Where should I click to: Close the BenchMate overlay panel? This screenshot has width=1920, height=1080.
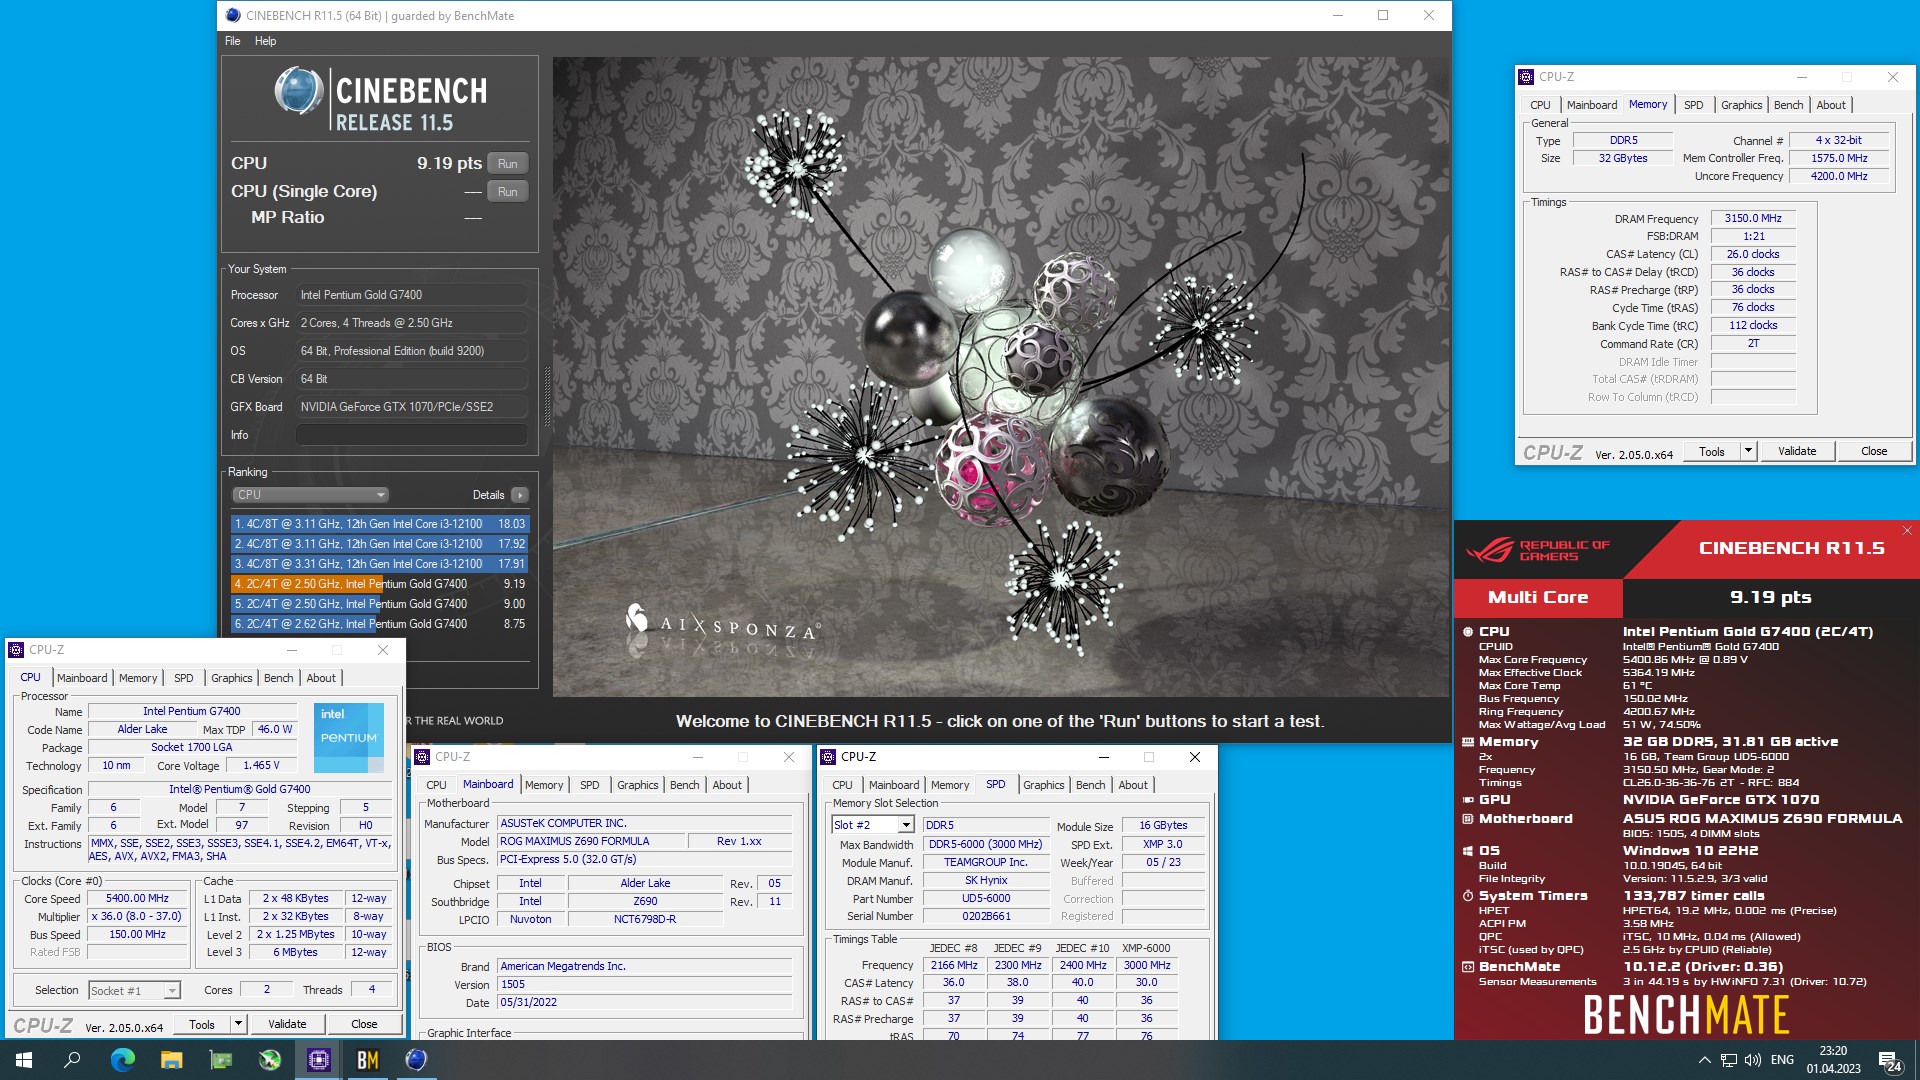[x=1907, y=531]
